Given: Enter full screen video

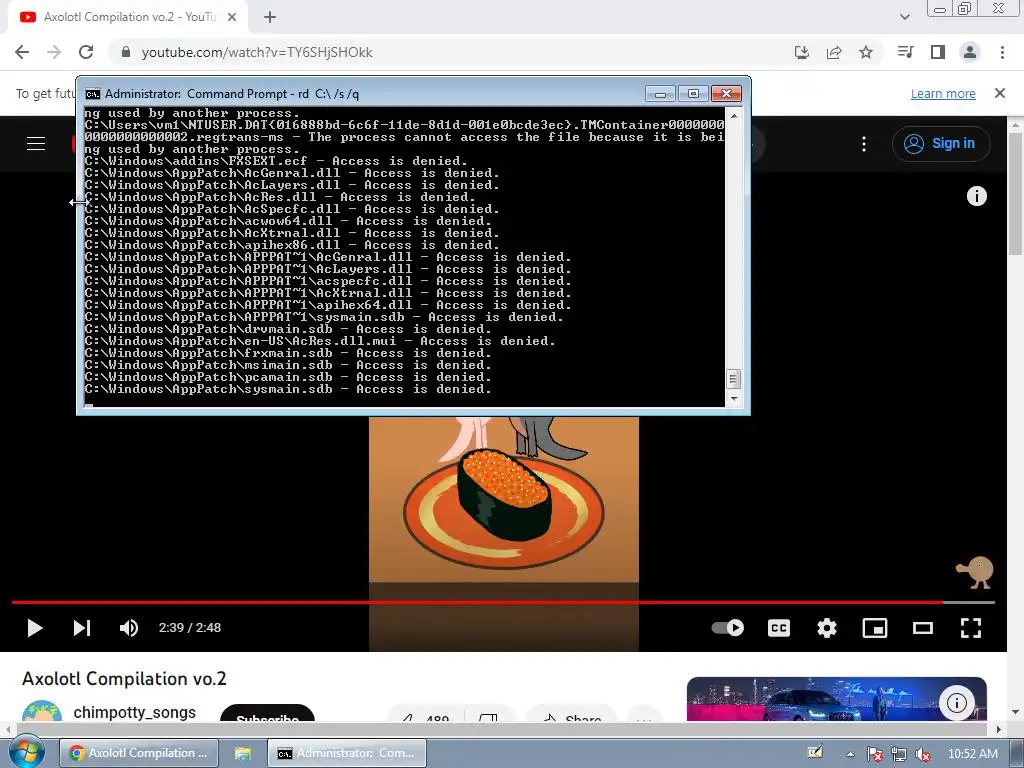Looking at the screenshot, I should (971, 628).
